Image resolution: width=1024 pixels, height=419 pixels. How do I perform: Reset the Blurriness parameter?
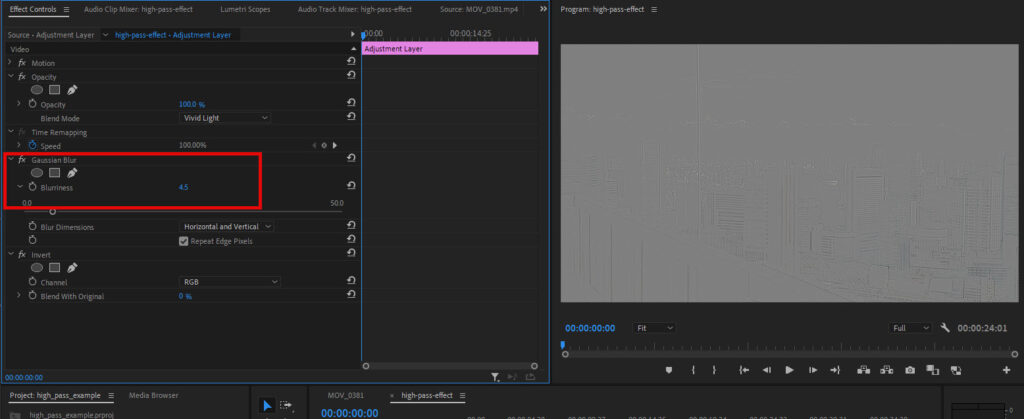351,187
